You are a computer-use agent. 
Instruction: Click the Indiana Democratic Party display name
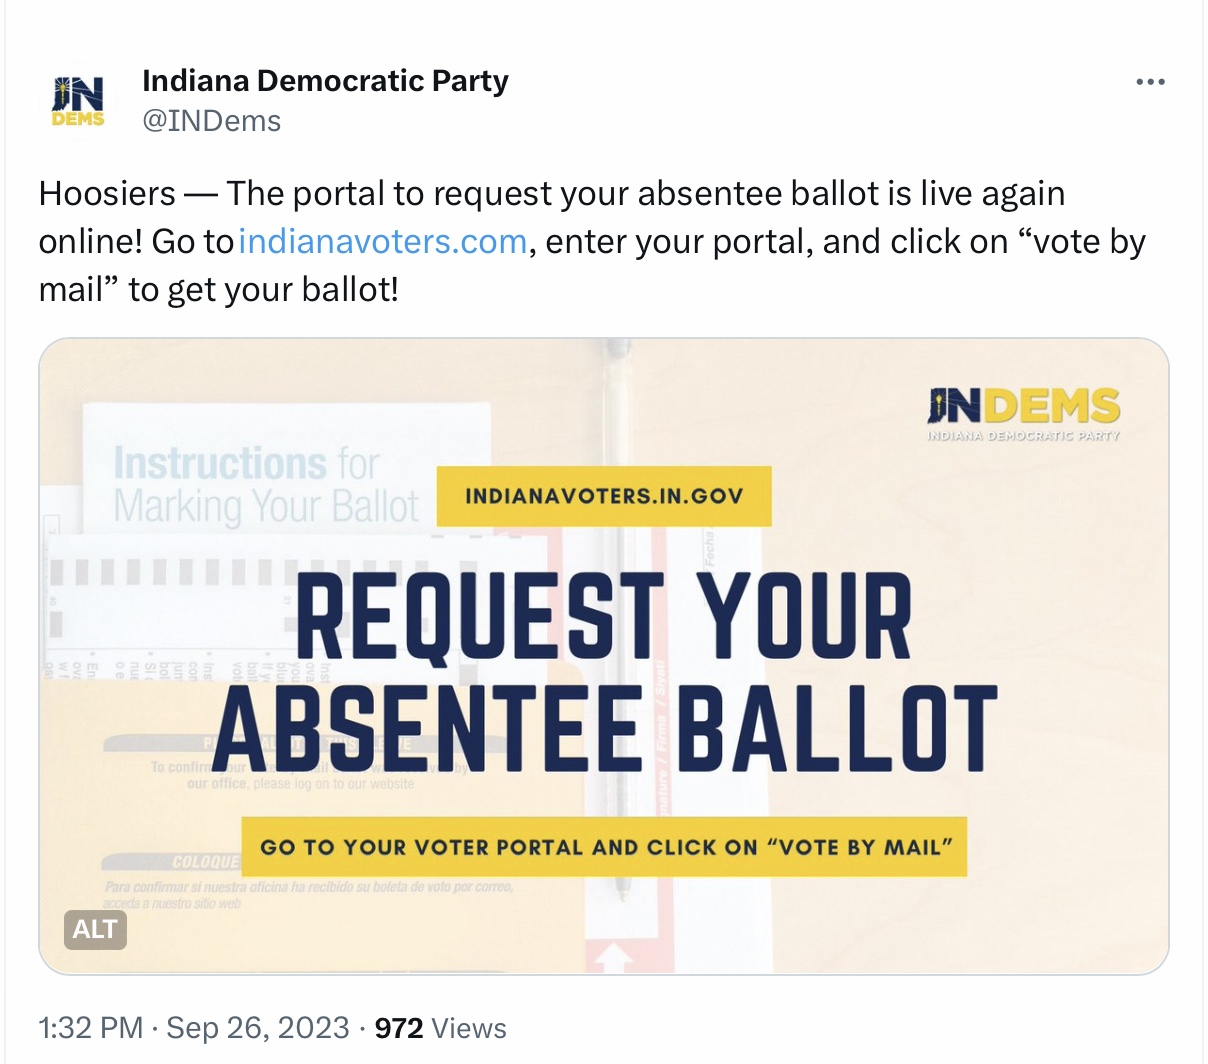pos(325,81)
